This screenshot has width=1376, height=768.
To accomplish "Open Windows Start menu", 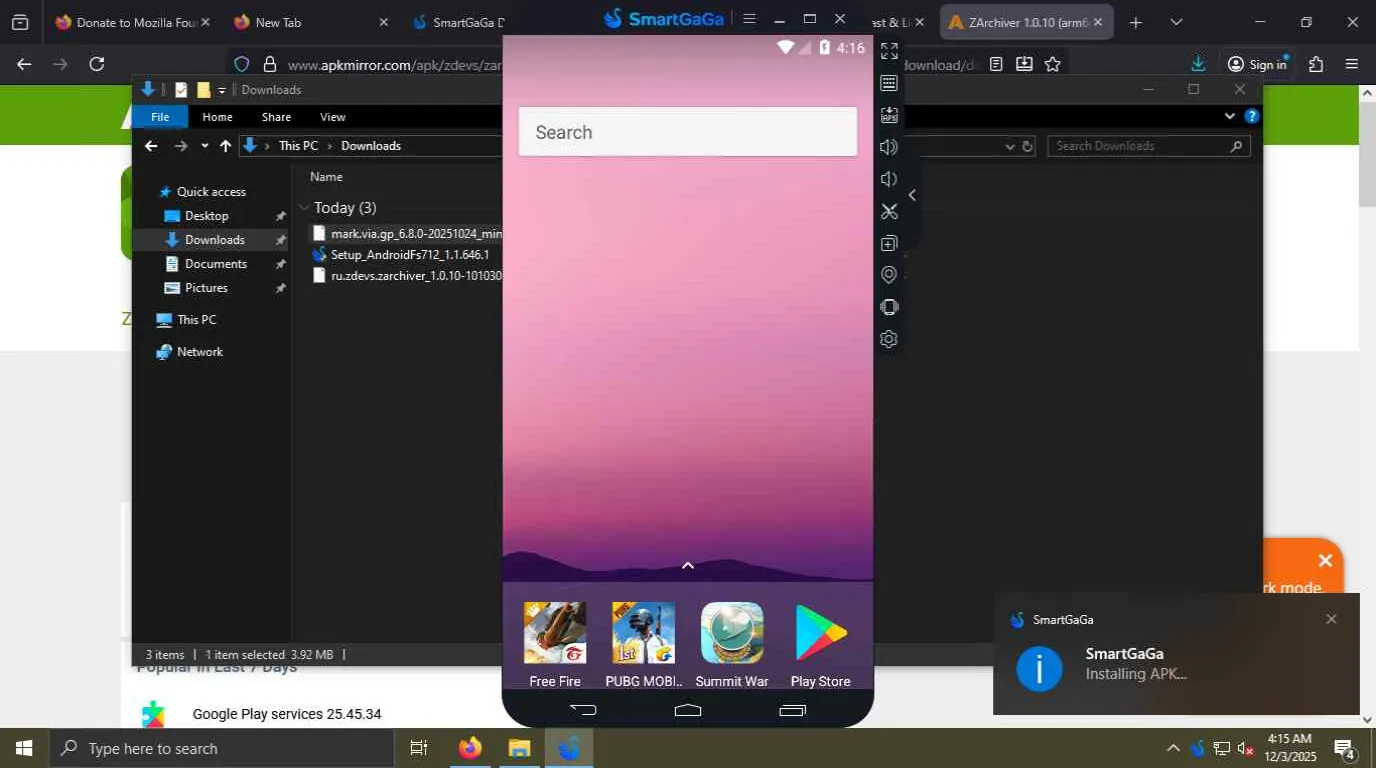I will point(24,748).
